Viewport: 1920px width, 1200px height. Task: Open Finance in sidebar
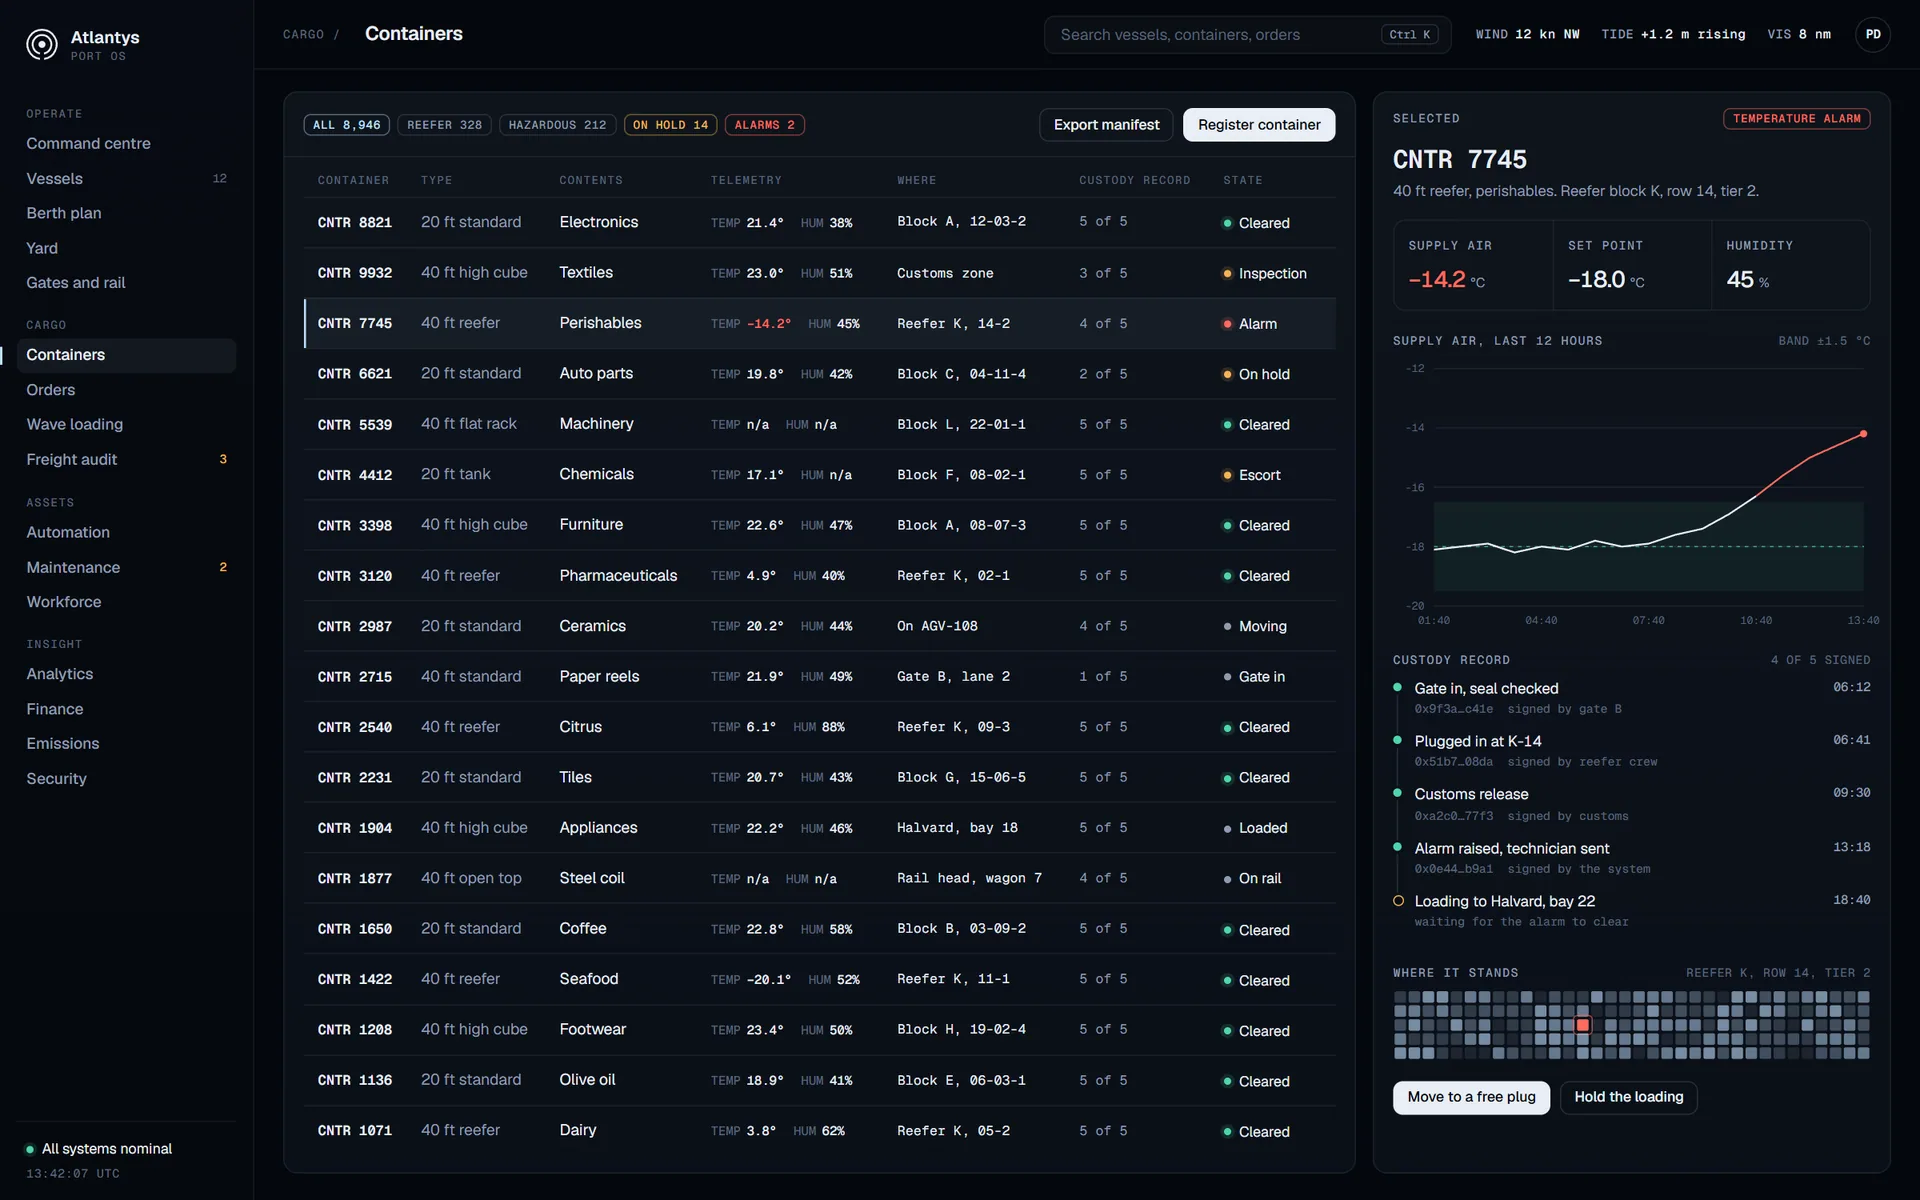[x=126, y=709]
